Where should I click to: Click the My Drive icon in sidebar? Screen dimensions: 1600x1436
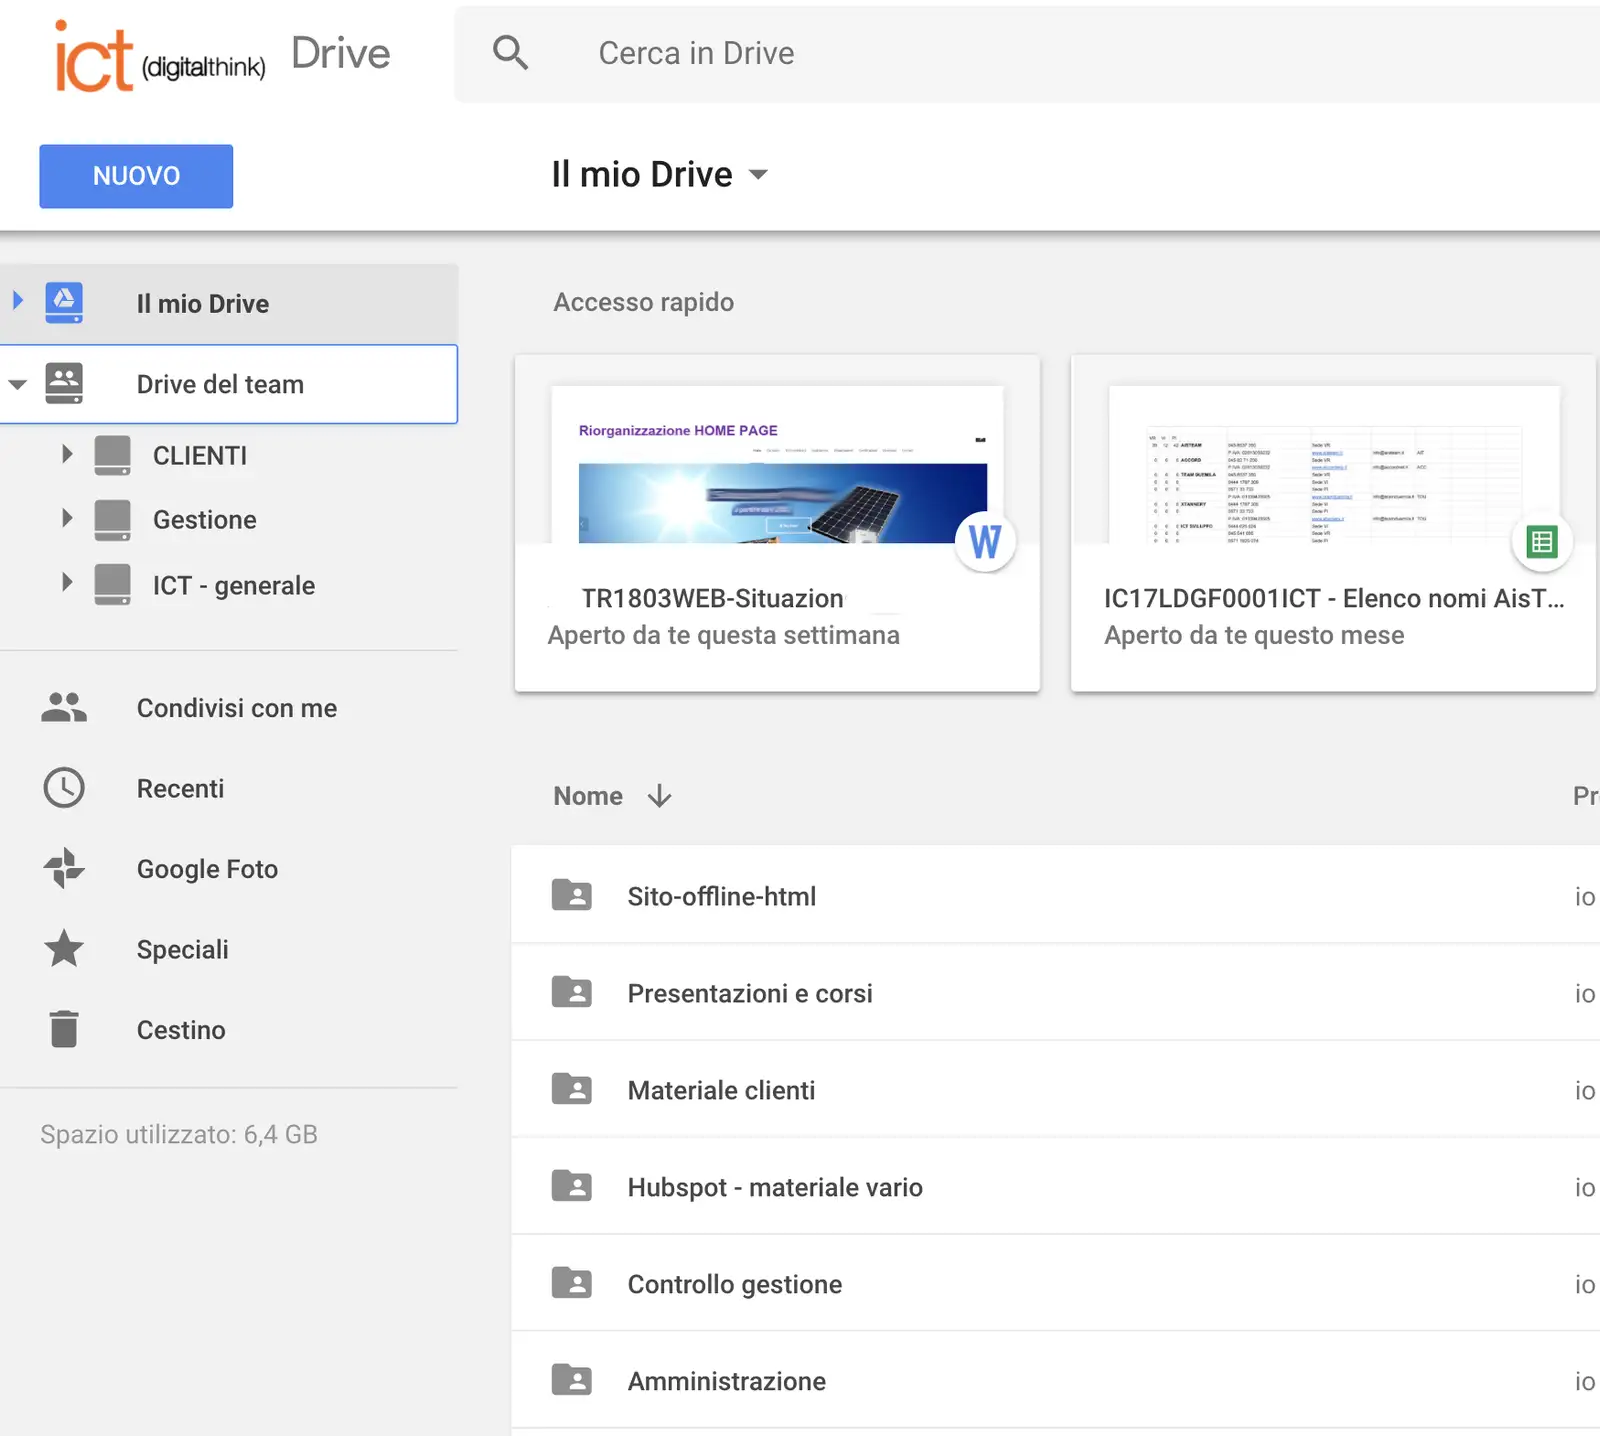coord(64,303)
